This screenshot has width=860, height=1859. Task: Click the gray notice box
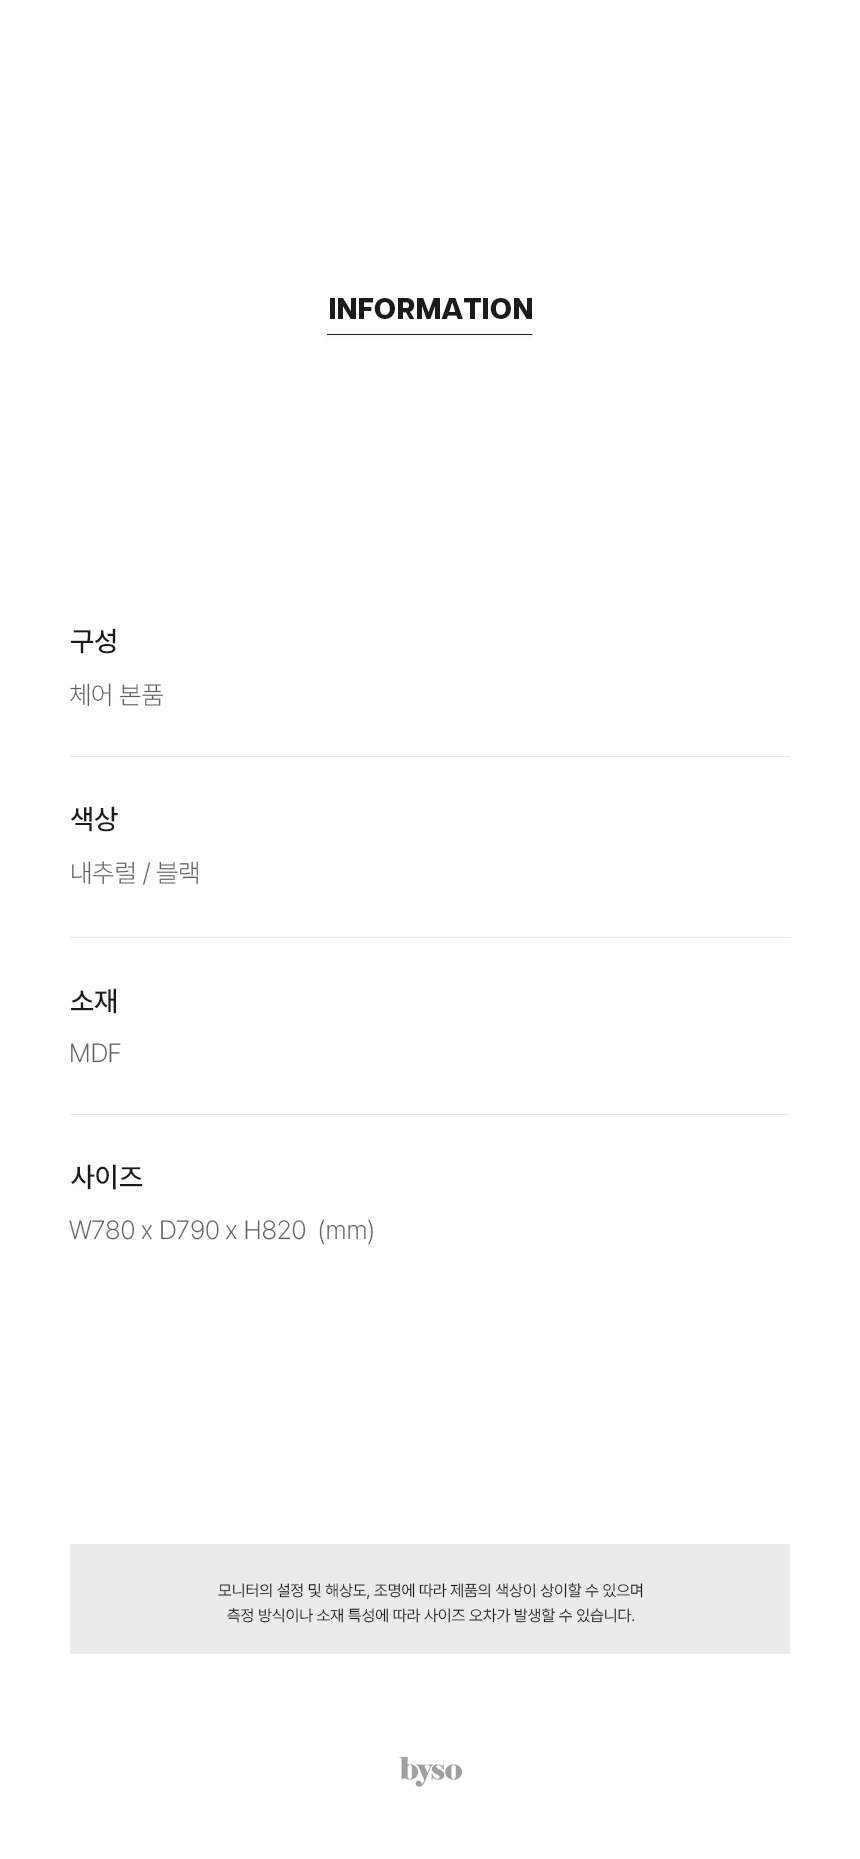pyautogui.click(x=430, y=1598)
